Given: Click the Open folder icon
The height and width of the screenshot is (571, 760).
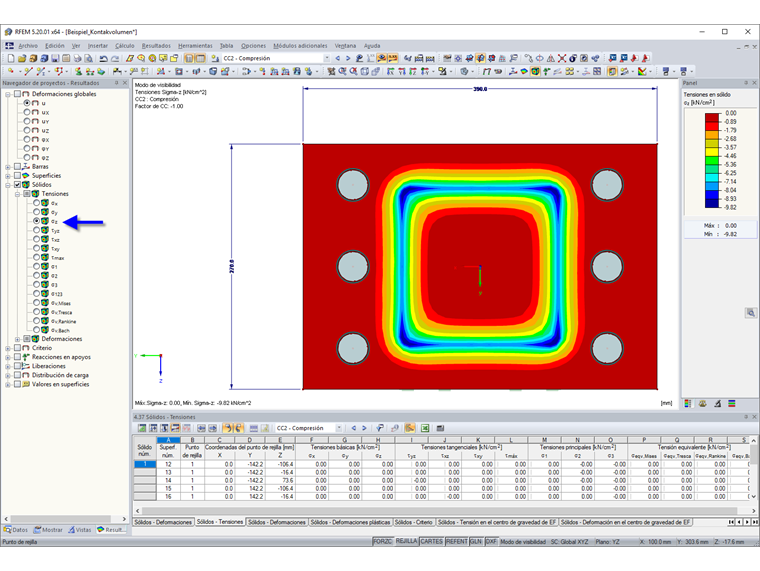Looking at the screenshot, I should [22, 58].
